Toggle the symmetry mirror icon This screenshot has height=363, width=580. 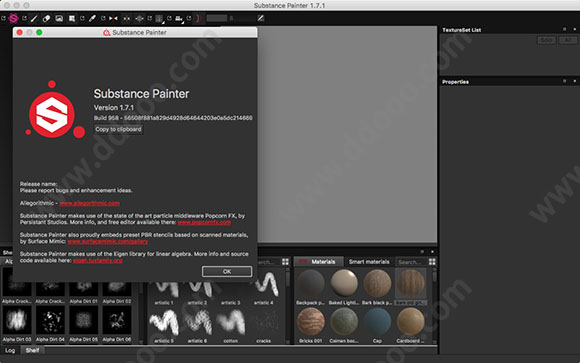point(113,18)
